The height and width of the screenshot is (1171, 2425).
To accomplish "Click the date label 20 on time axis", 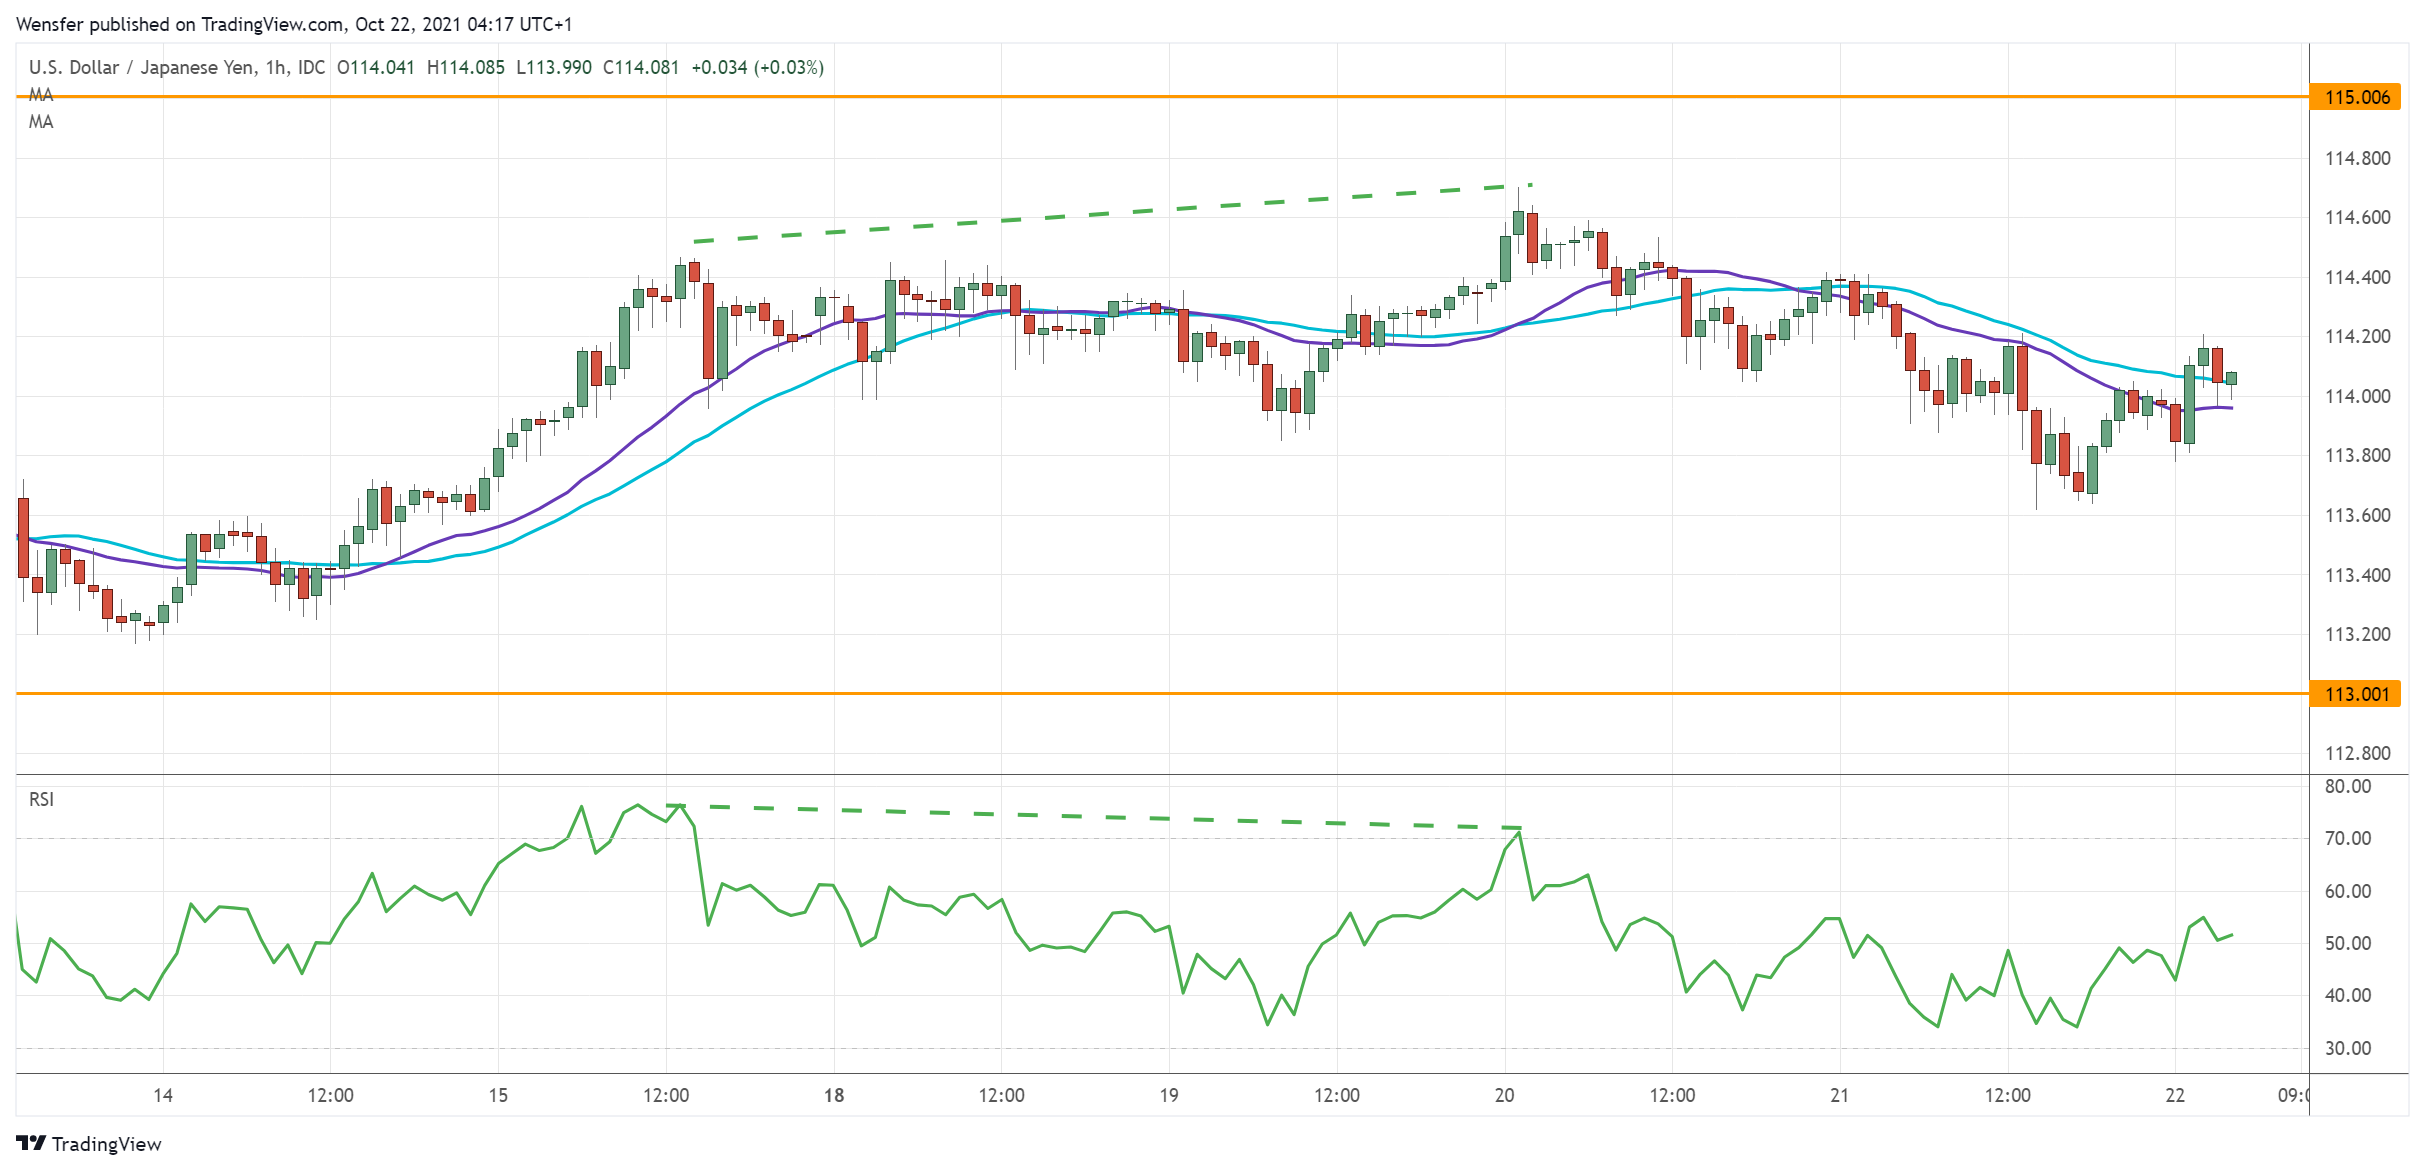I will [x=1504, y=1095].
